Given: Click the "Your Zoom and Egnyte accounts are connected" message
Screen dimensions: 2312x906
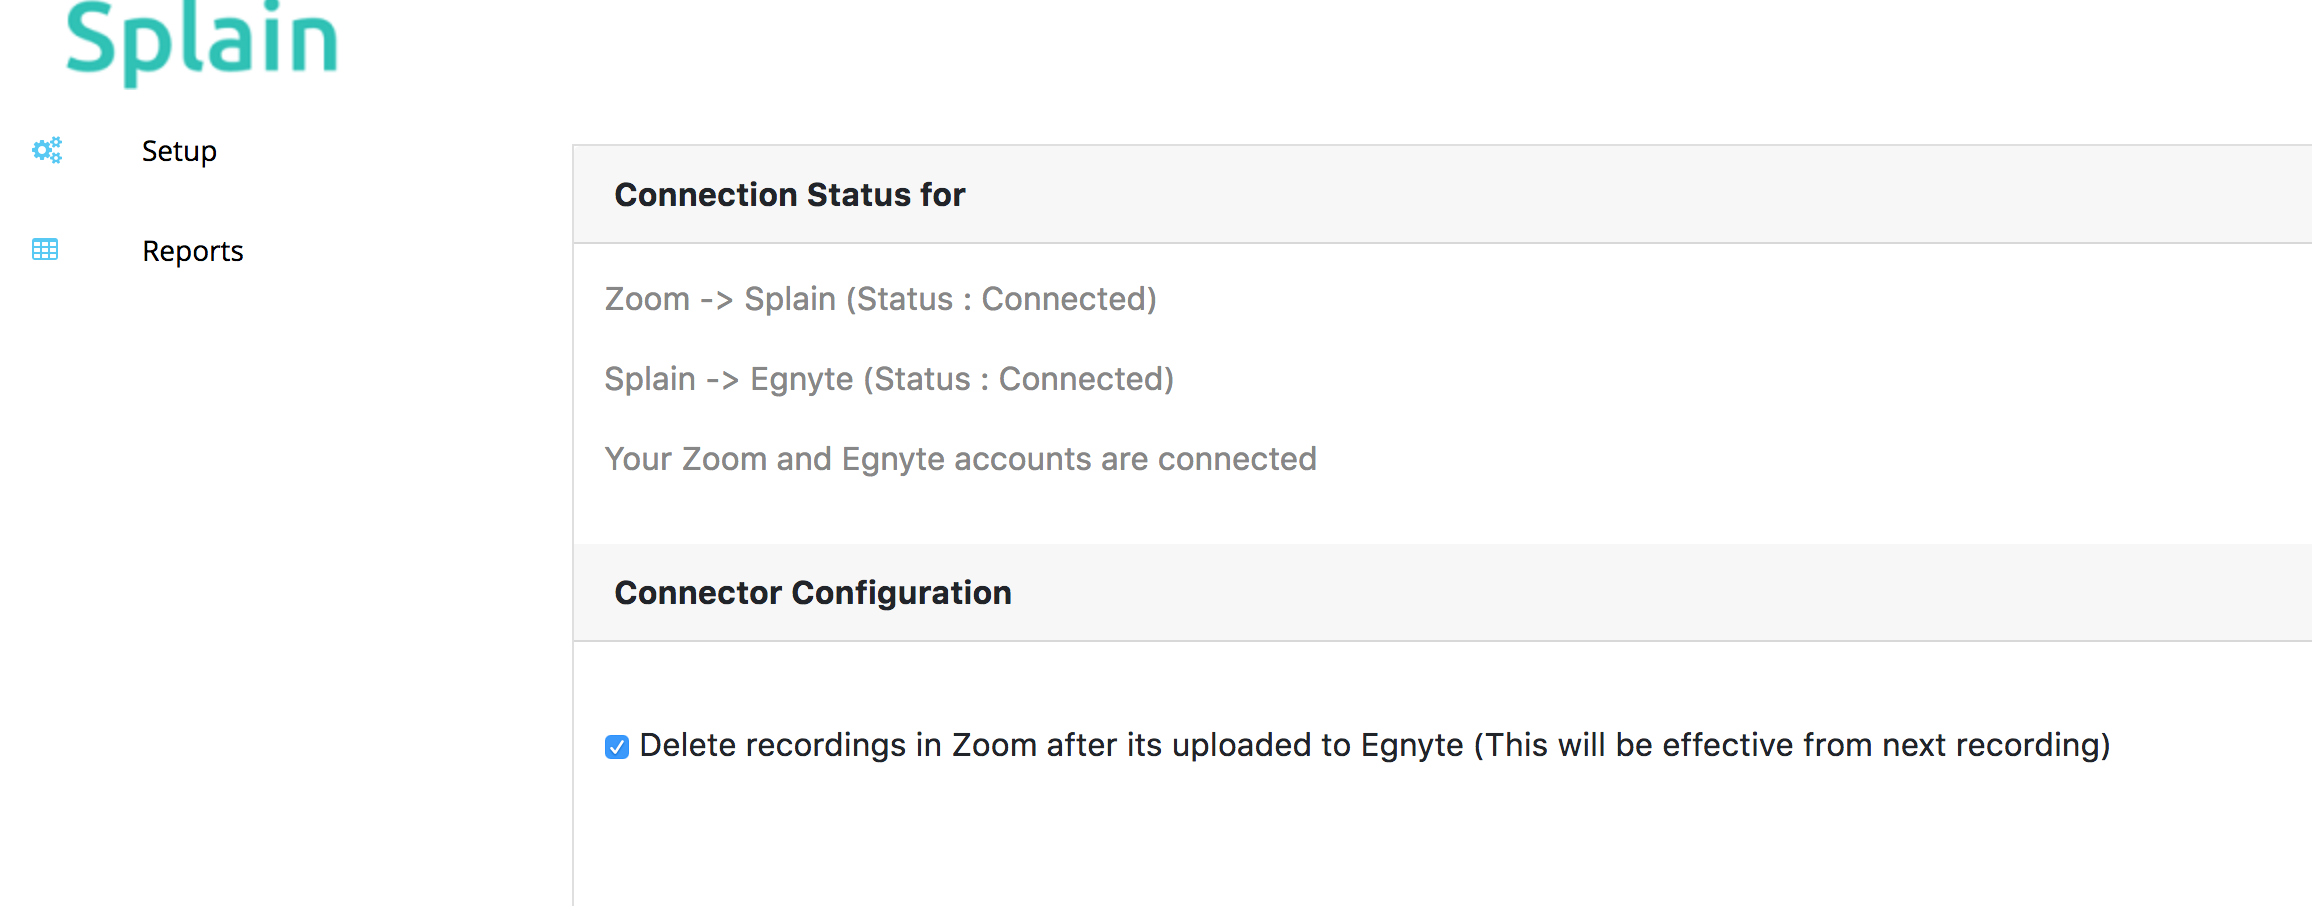Looking at the screenshot, I should (960, 459).
